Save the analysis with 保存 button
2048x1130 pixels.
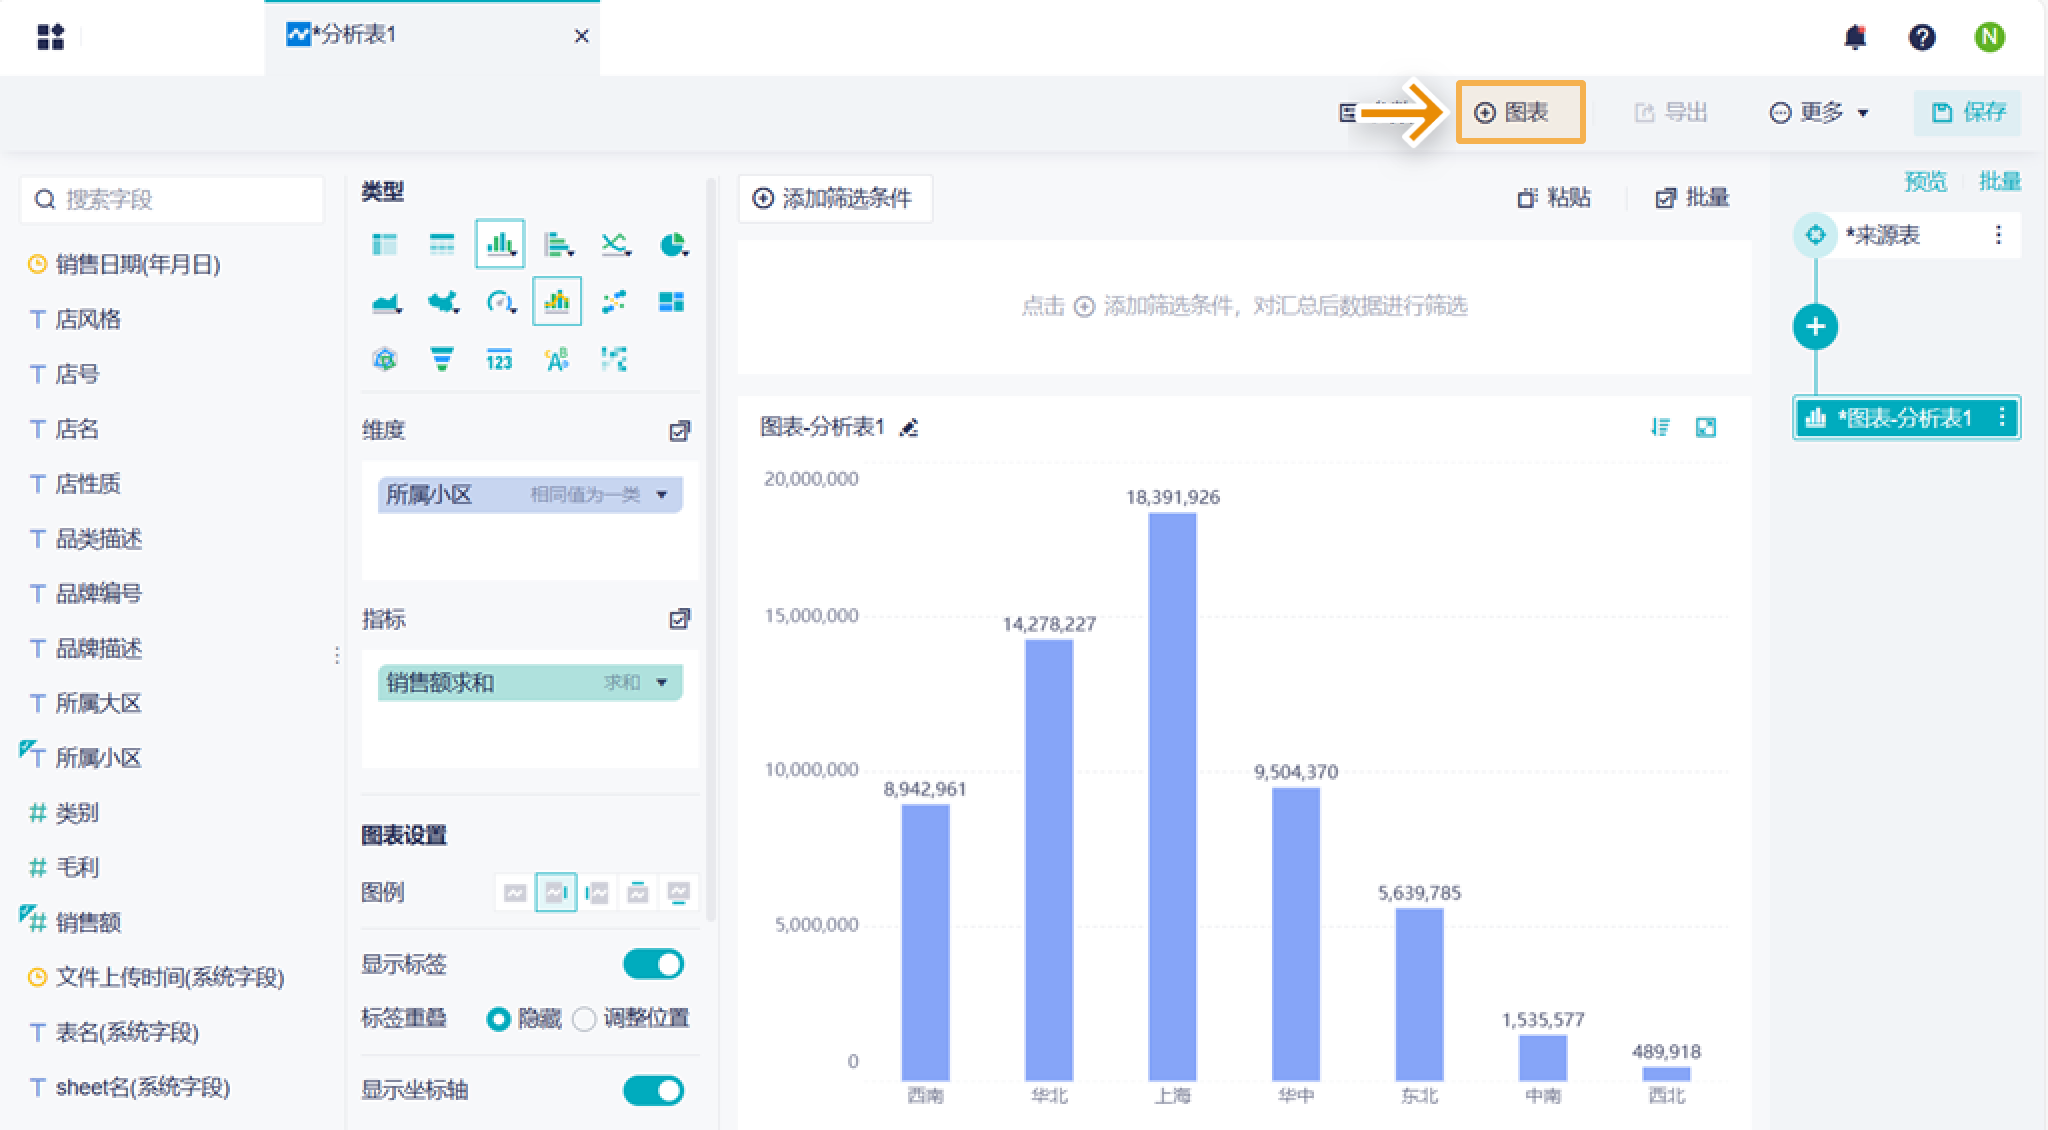pyautogui.click(x=1967, y=112)
